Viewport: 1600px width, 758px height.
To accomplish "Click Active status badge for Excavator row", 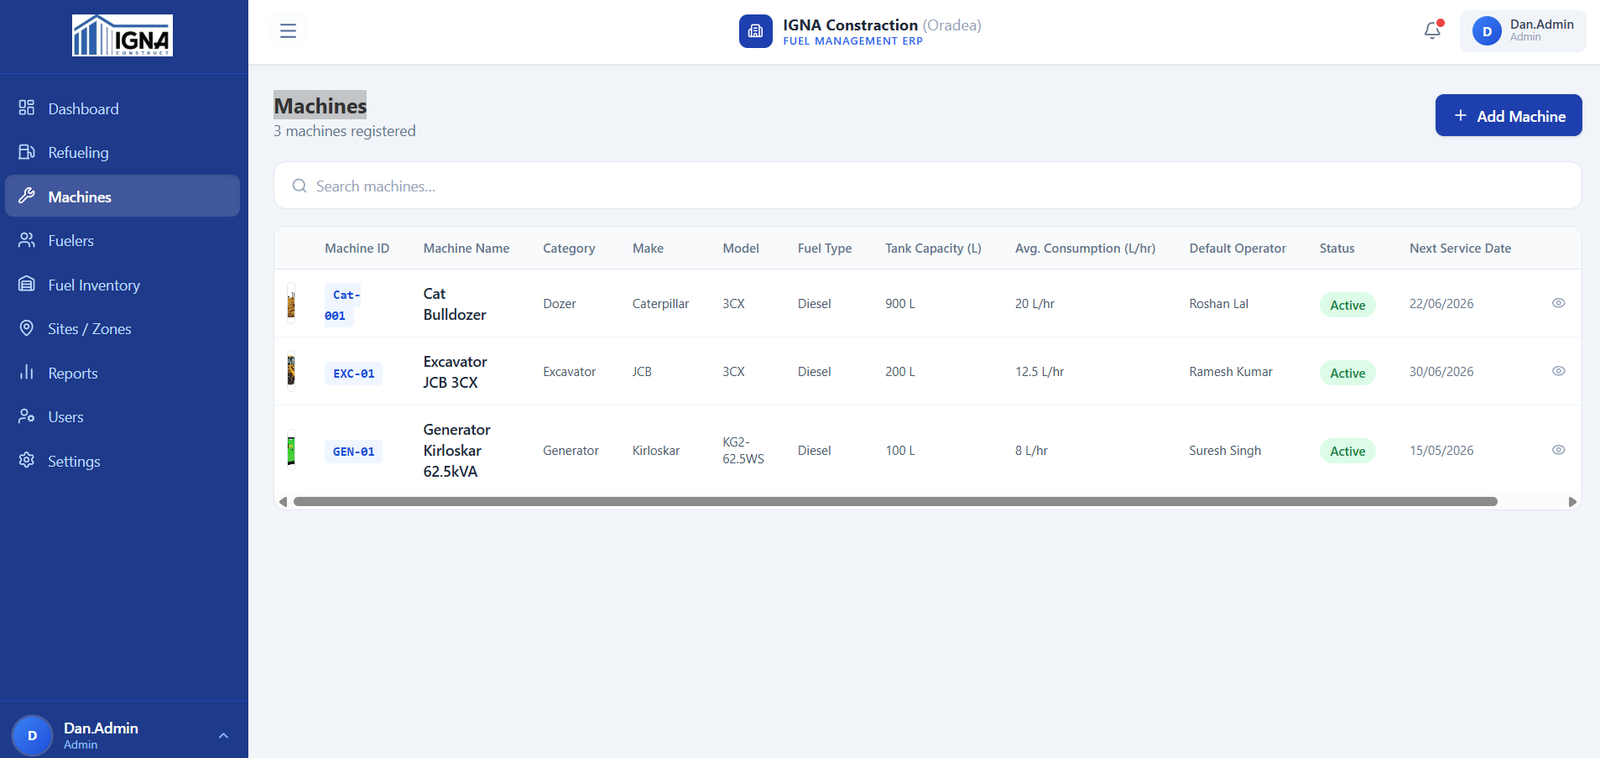I will tap(1347, 373).
